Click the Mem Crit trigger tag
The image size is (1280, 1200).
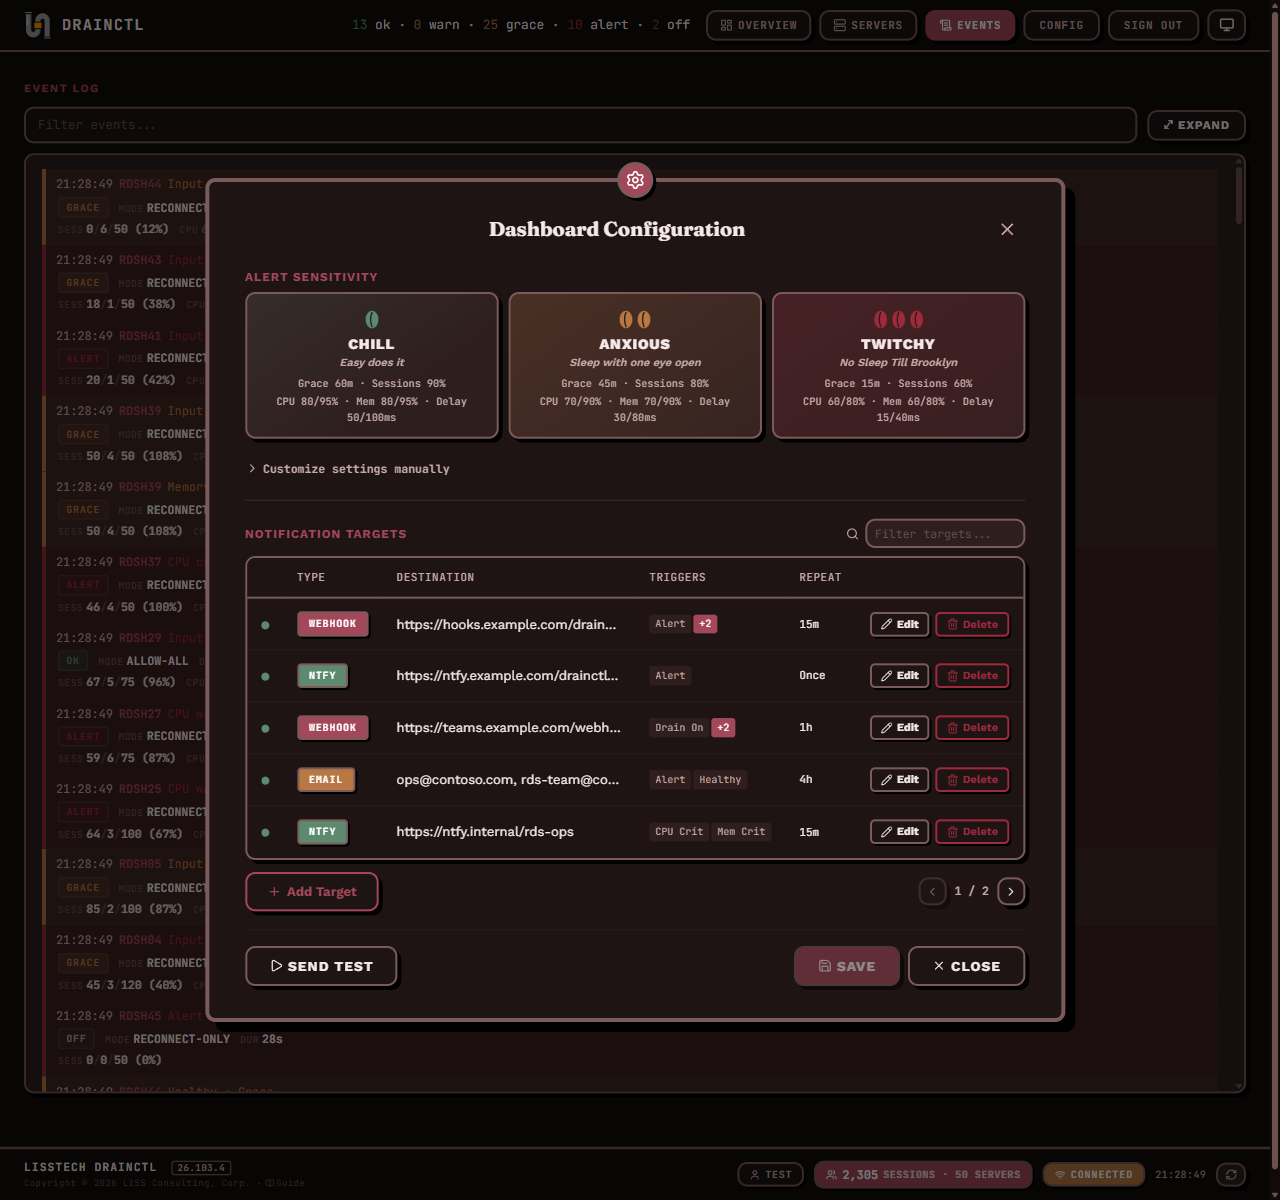[x=741, y=832]
